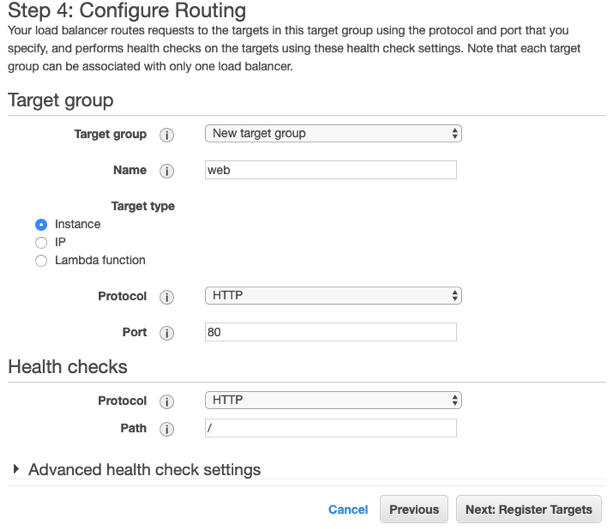This screenshot has width=612, height=529.
Task: Click info icon beside Path label
Action: coord(167,429)
